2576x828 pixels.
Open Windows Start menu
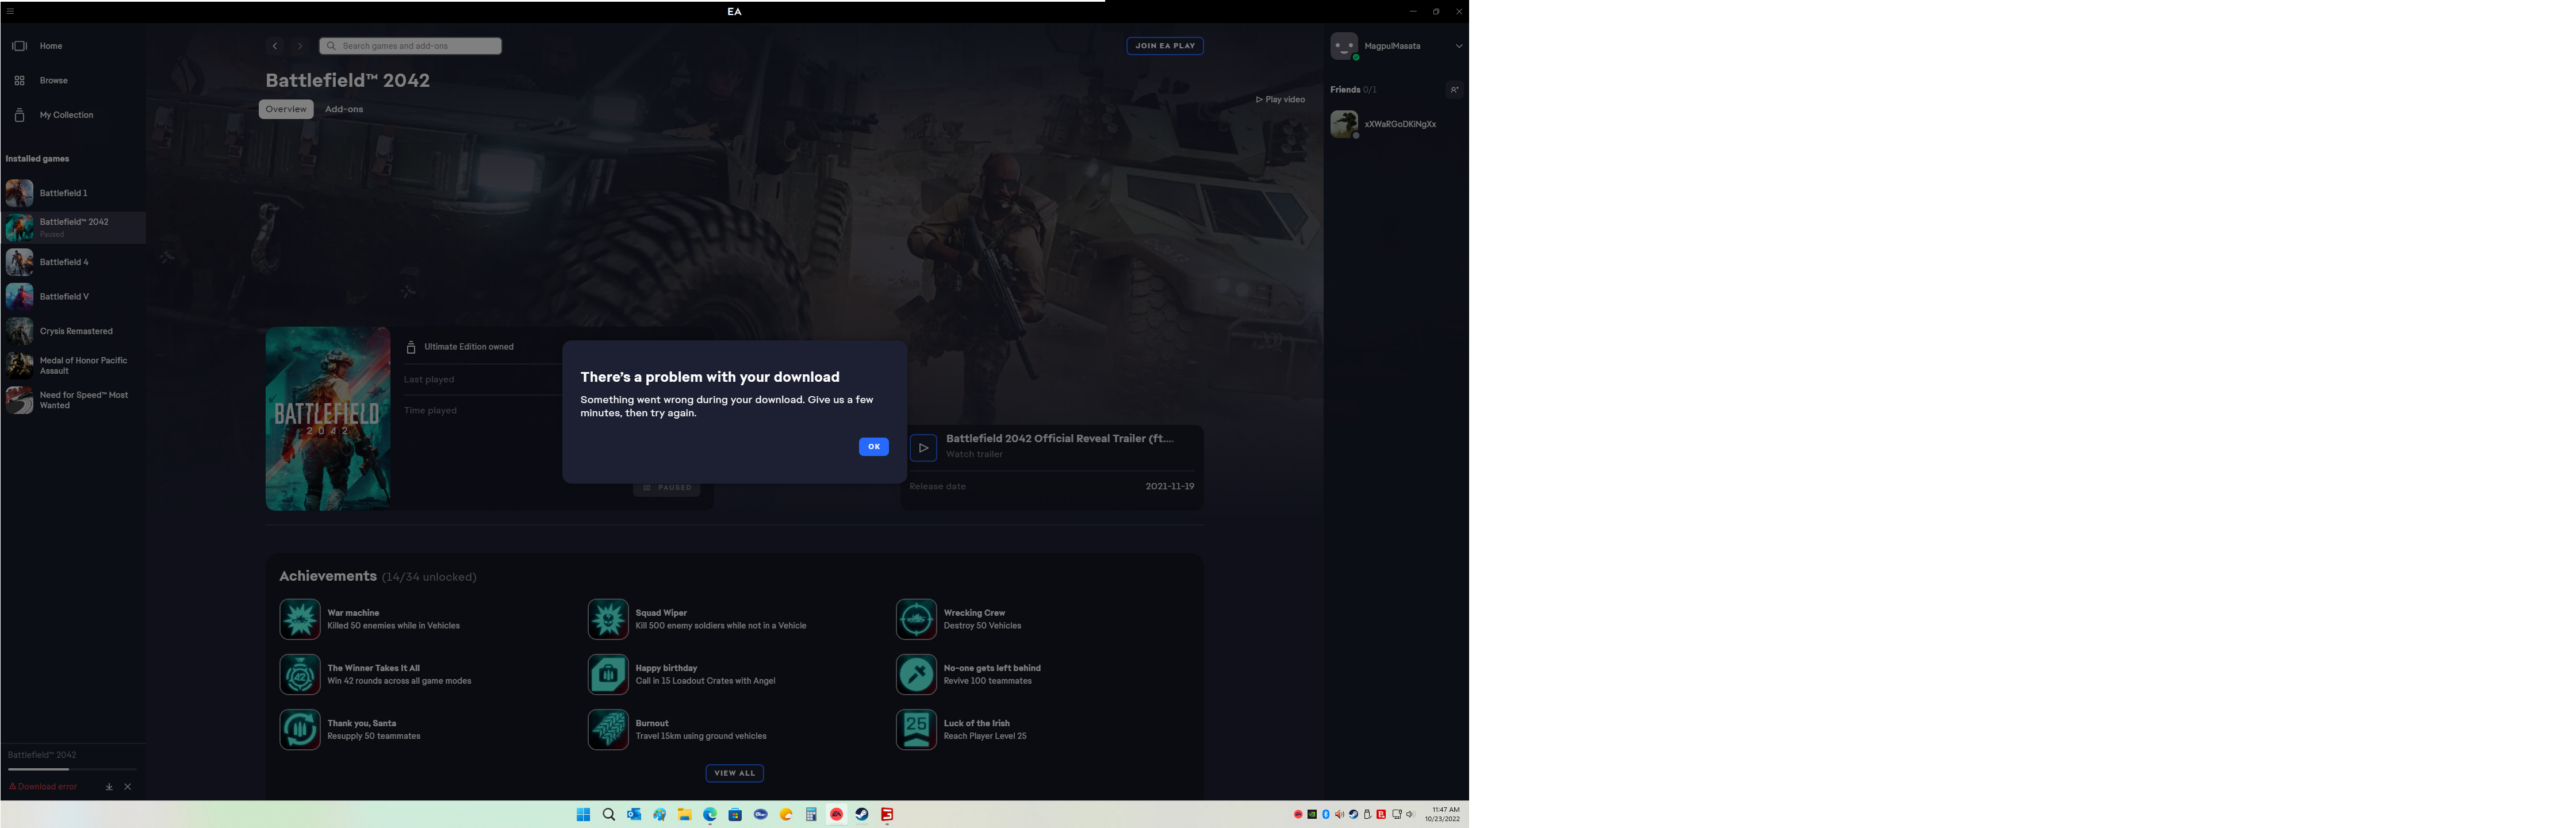click(x=583, y=815)
